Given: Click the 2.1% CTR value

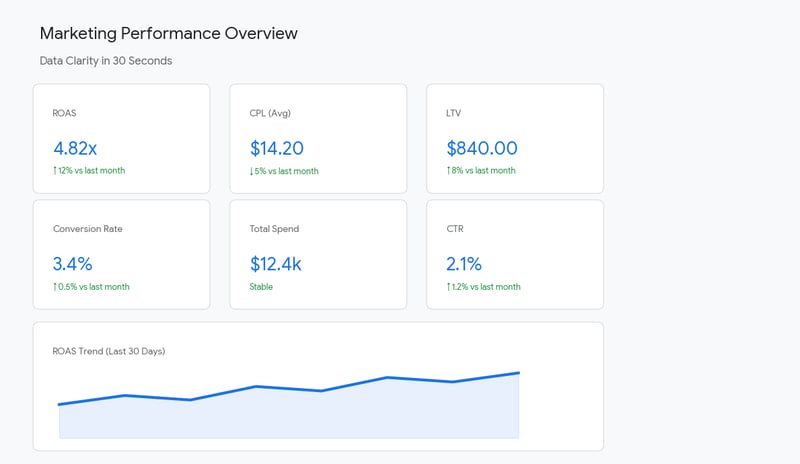Looking at the screenshot, I should tap(464, 264).
